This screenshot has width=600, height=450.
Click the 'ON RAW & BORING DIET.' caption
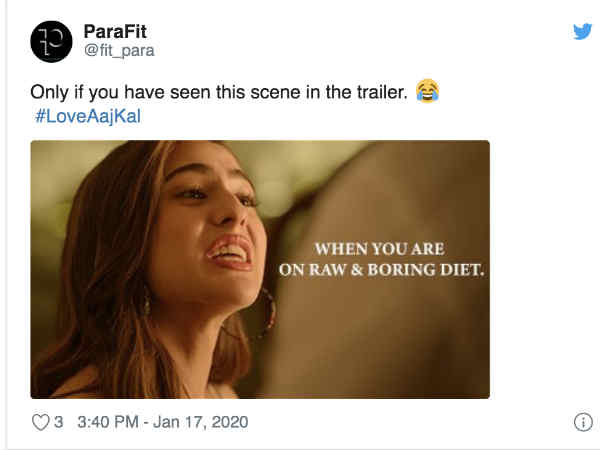381,269
